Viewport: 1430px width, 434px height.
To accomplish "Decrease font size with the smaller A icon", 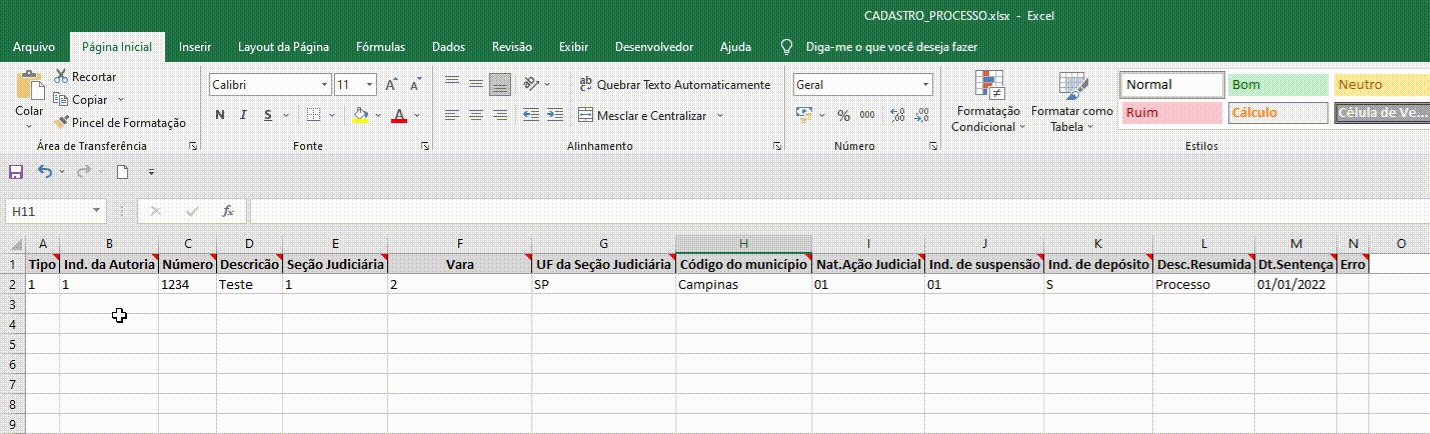I will click(415, 85).
